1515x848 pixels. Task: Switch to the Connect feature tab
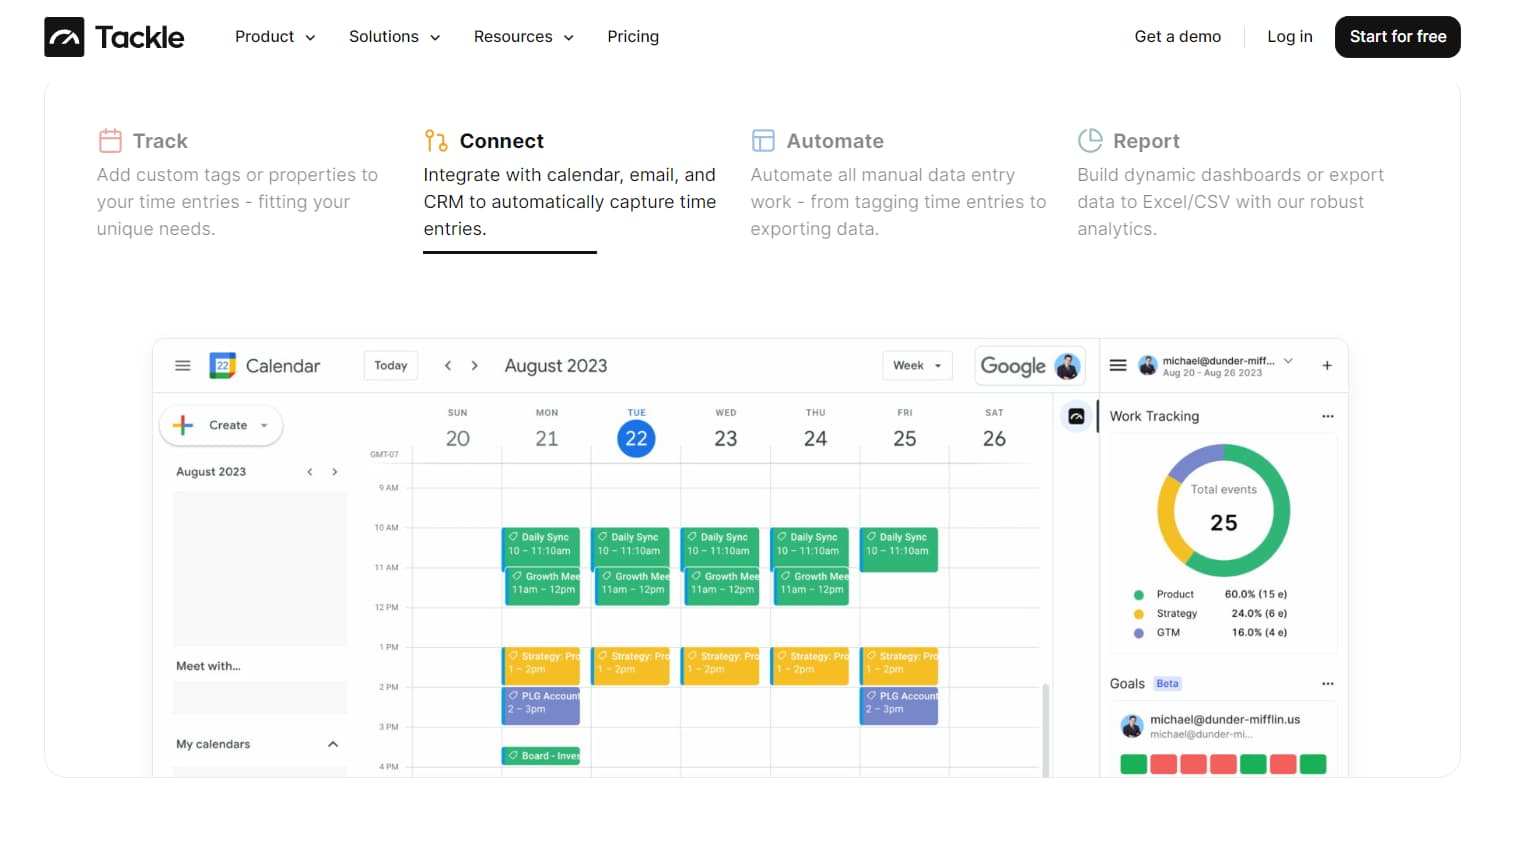point(500,141)
